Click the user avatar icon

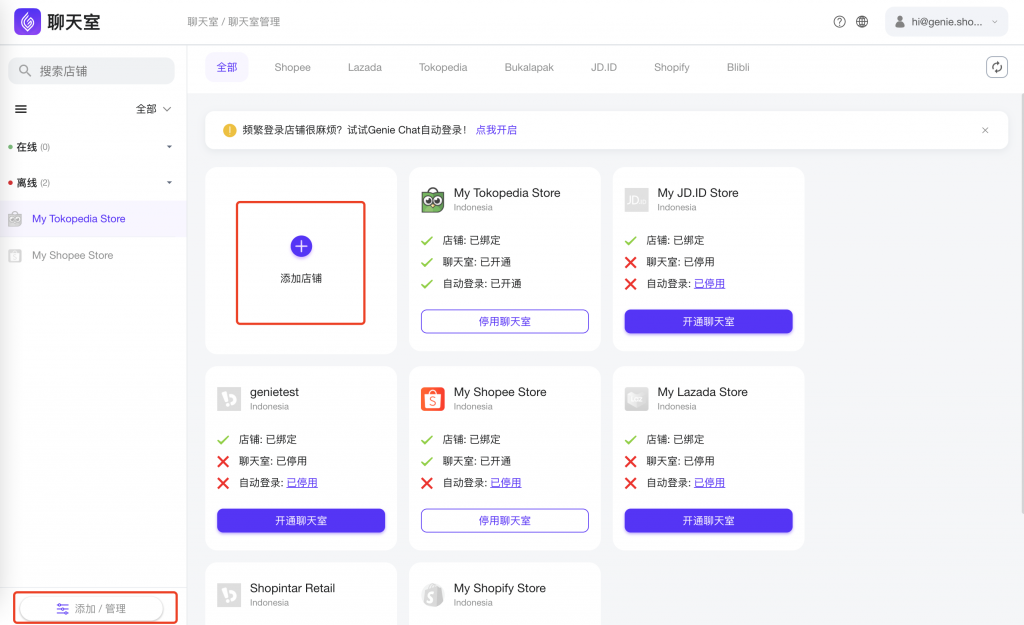[x=899, y=22]
